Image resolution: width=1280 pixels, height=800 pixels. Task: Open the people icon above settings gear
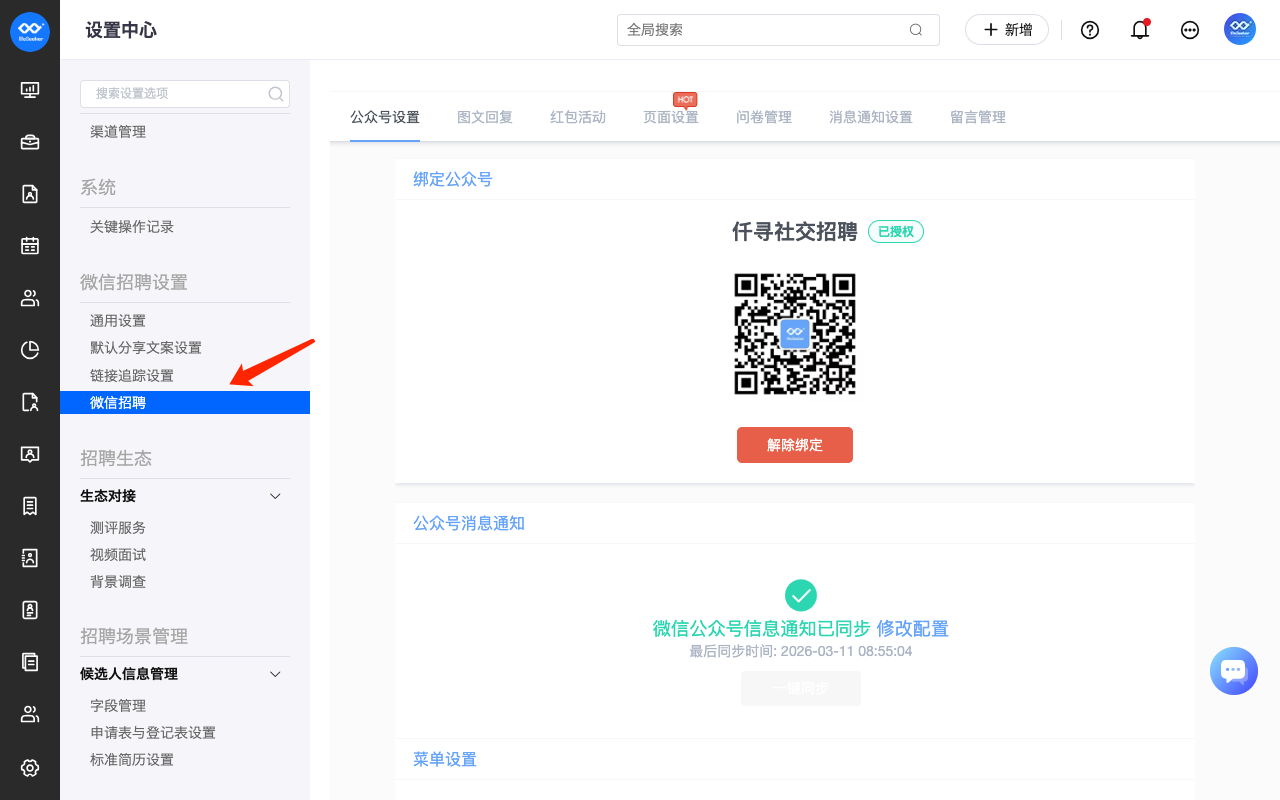(30, 714)
